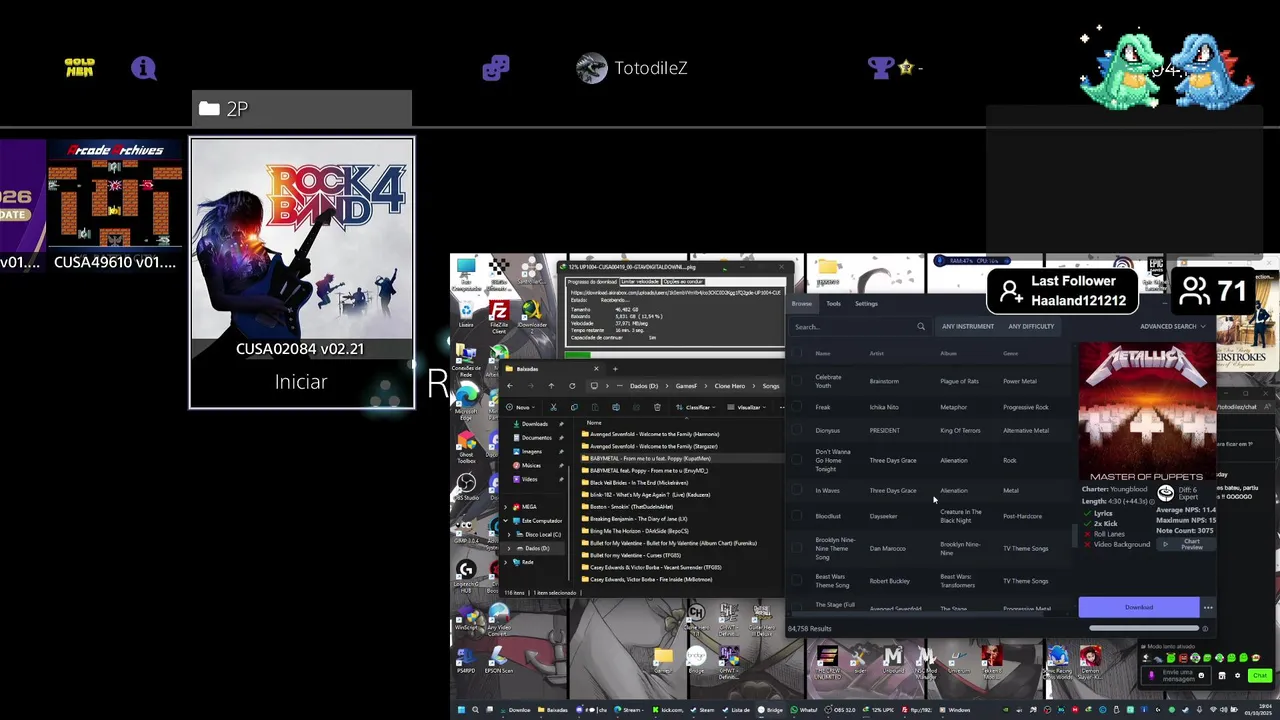Open the Tools tab in song browser

[833, 304]
